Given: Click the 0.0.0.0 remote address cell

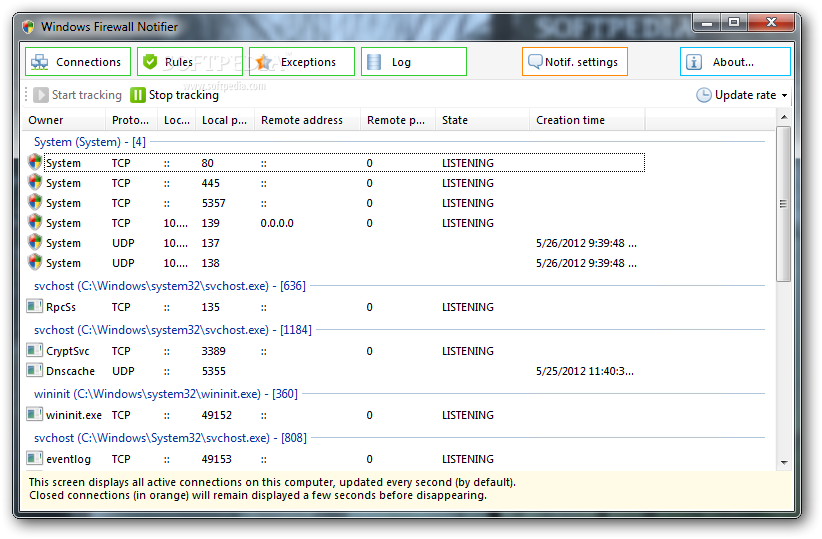Looking at the screenshot, I should pos(277,223).
